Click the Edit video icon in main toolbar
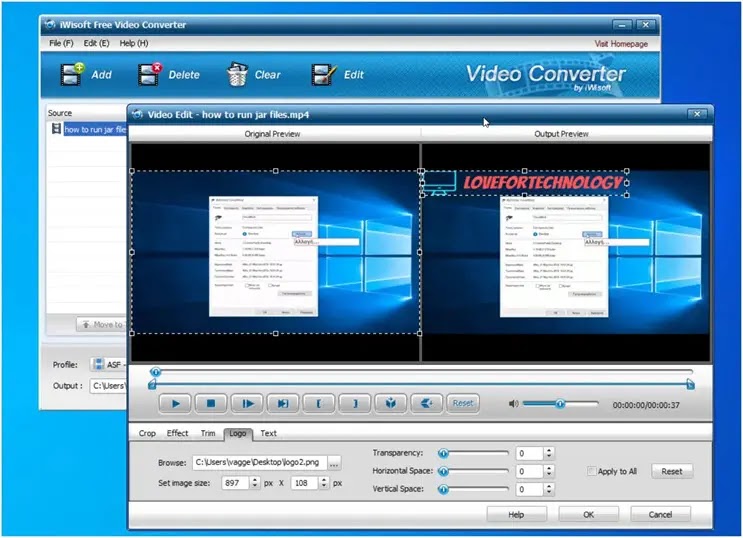The width and height of the screenshot is (743, 538). pos(324,74)
